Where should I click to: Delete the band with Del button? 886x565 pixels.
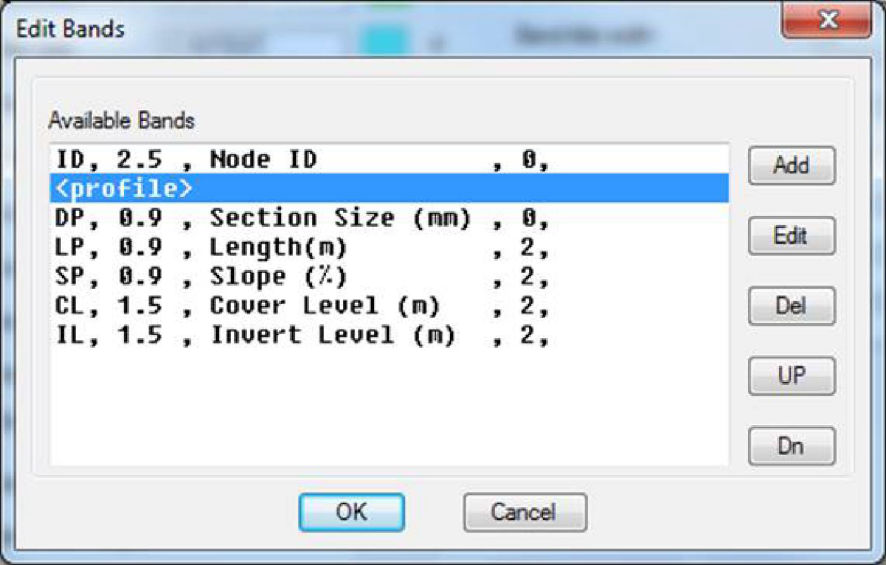(x=791, y=306)
